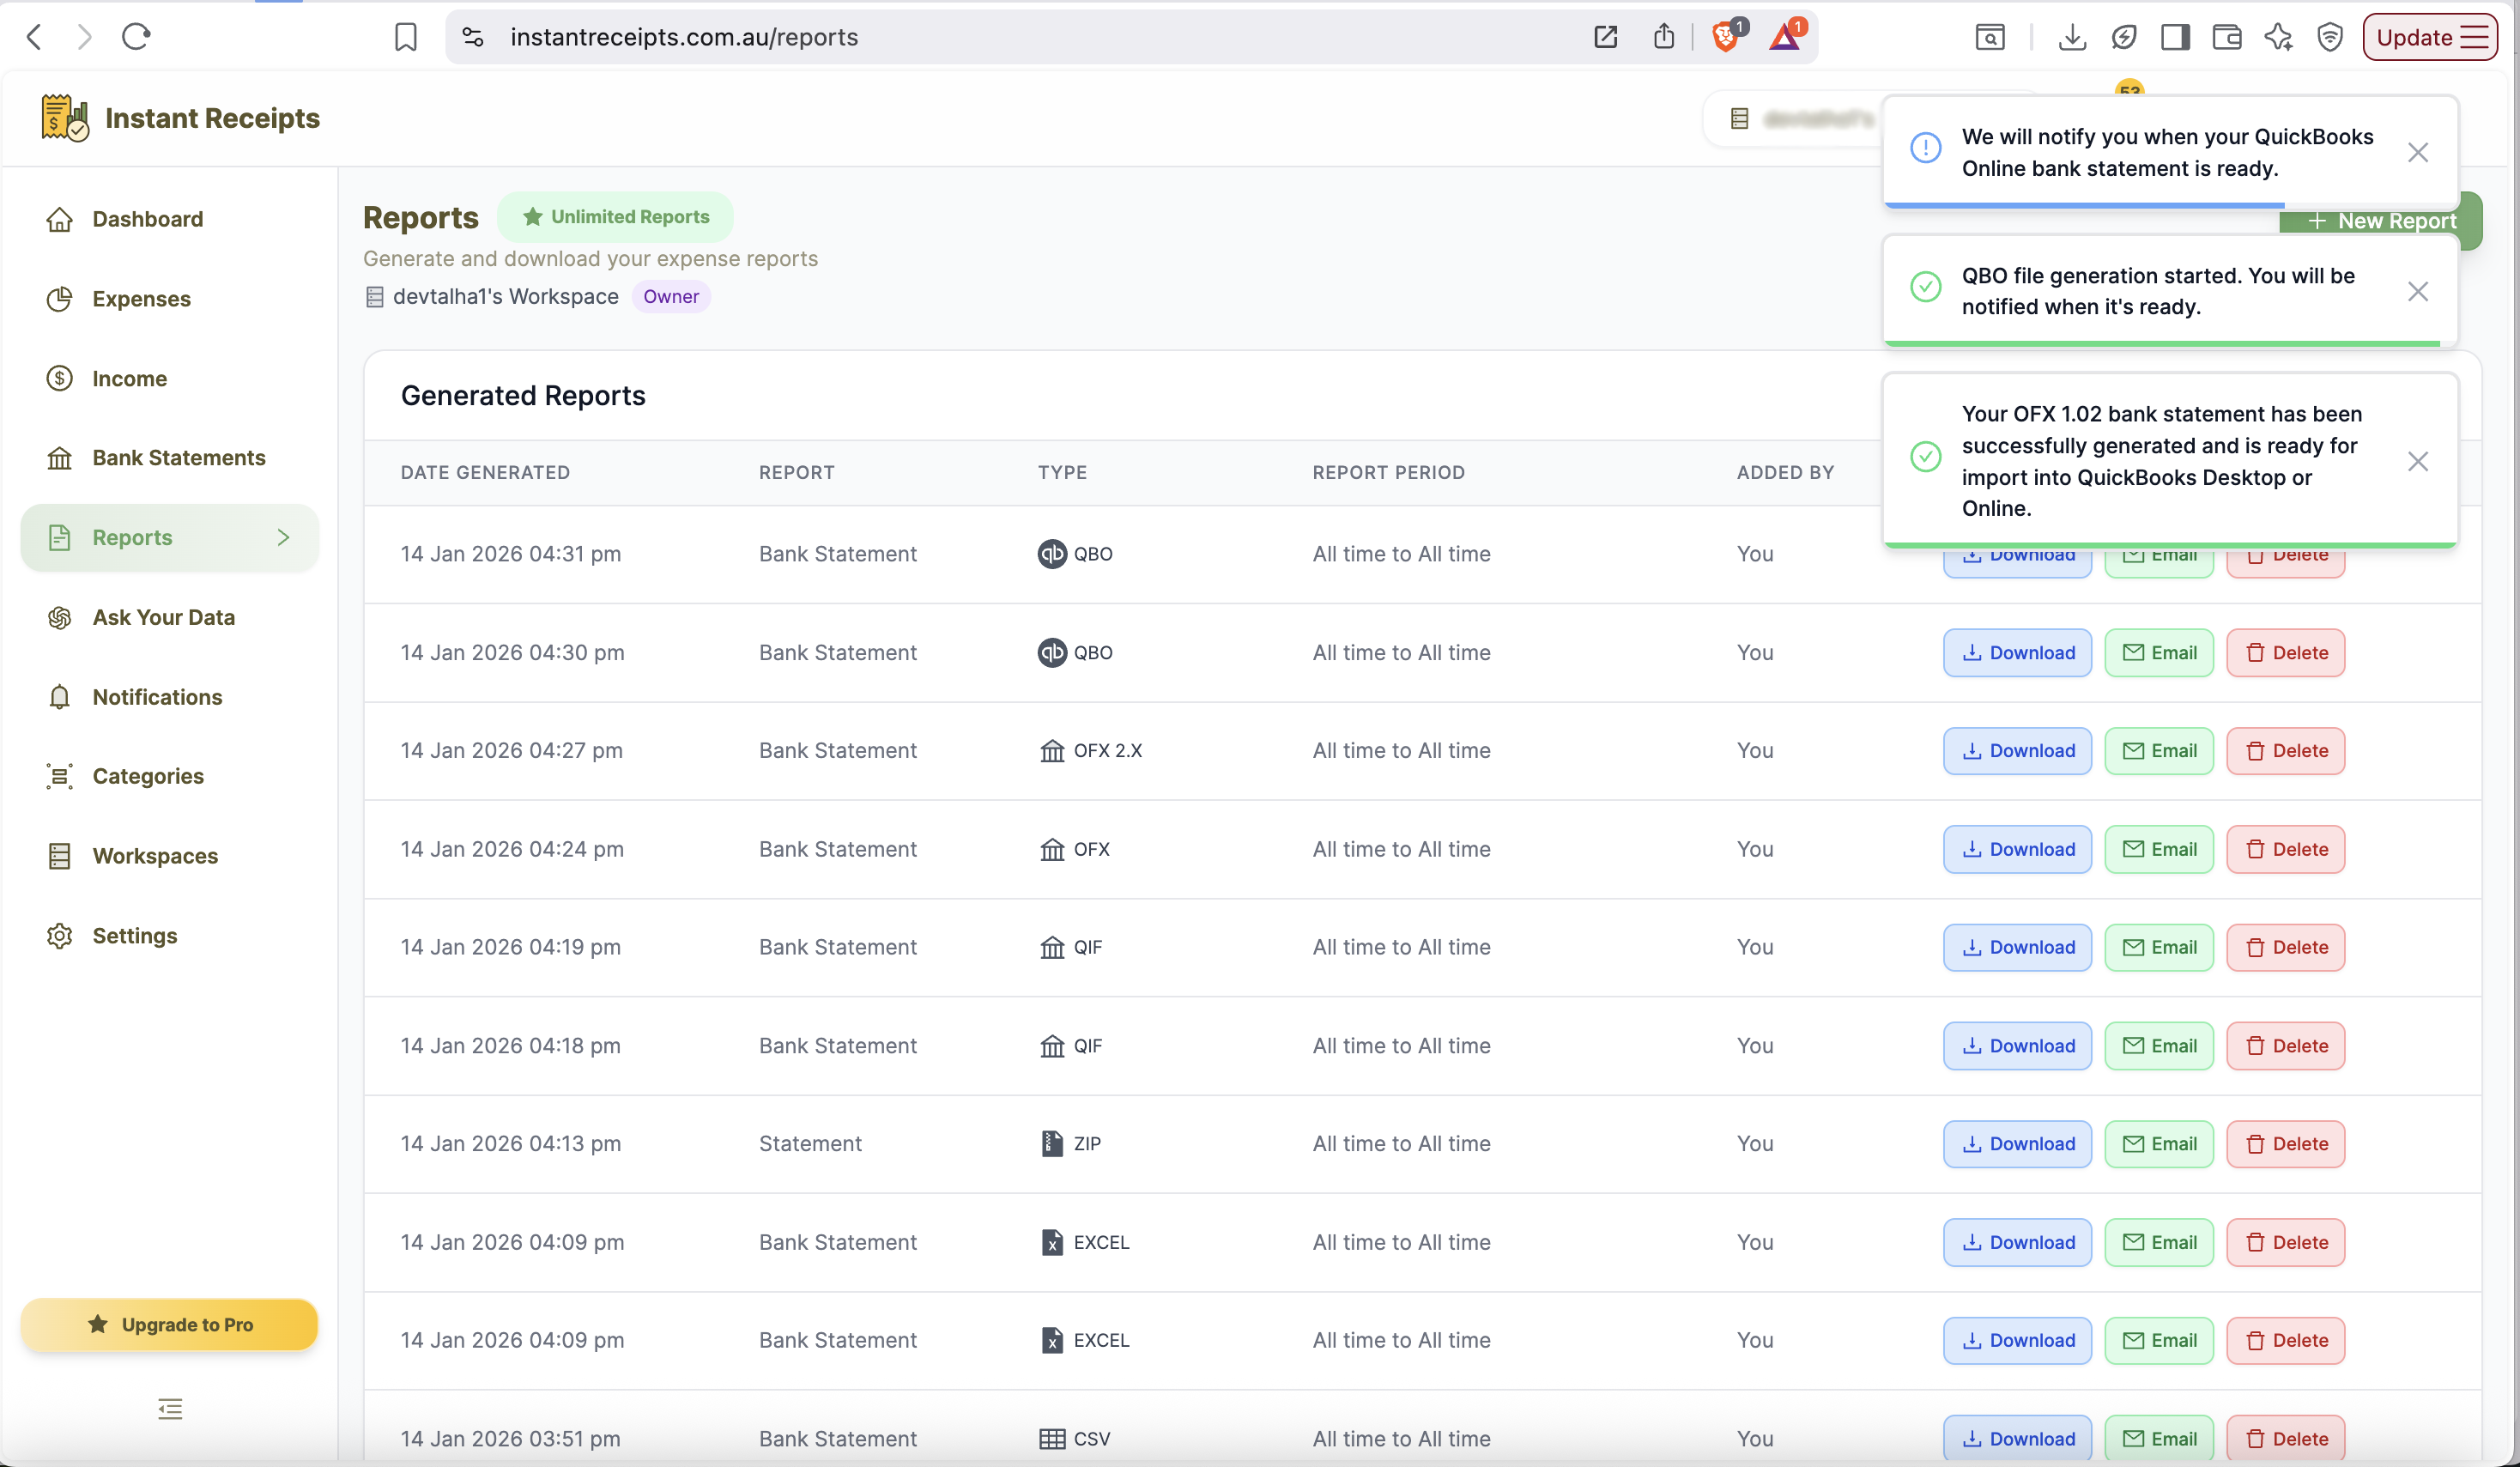Click QBO icon in 04:31 pm row
Screen dimensions: 2520x1467
coord(1052,554)
